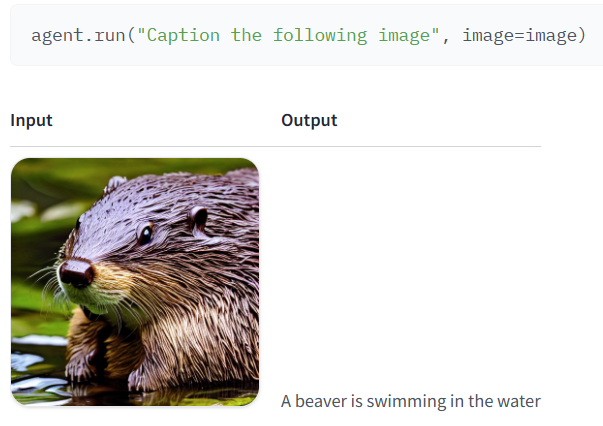
Task: Click the beaver's eye in the image
Action: pyautogui.click(x=146, y=234)
